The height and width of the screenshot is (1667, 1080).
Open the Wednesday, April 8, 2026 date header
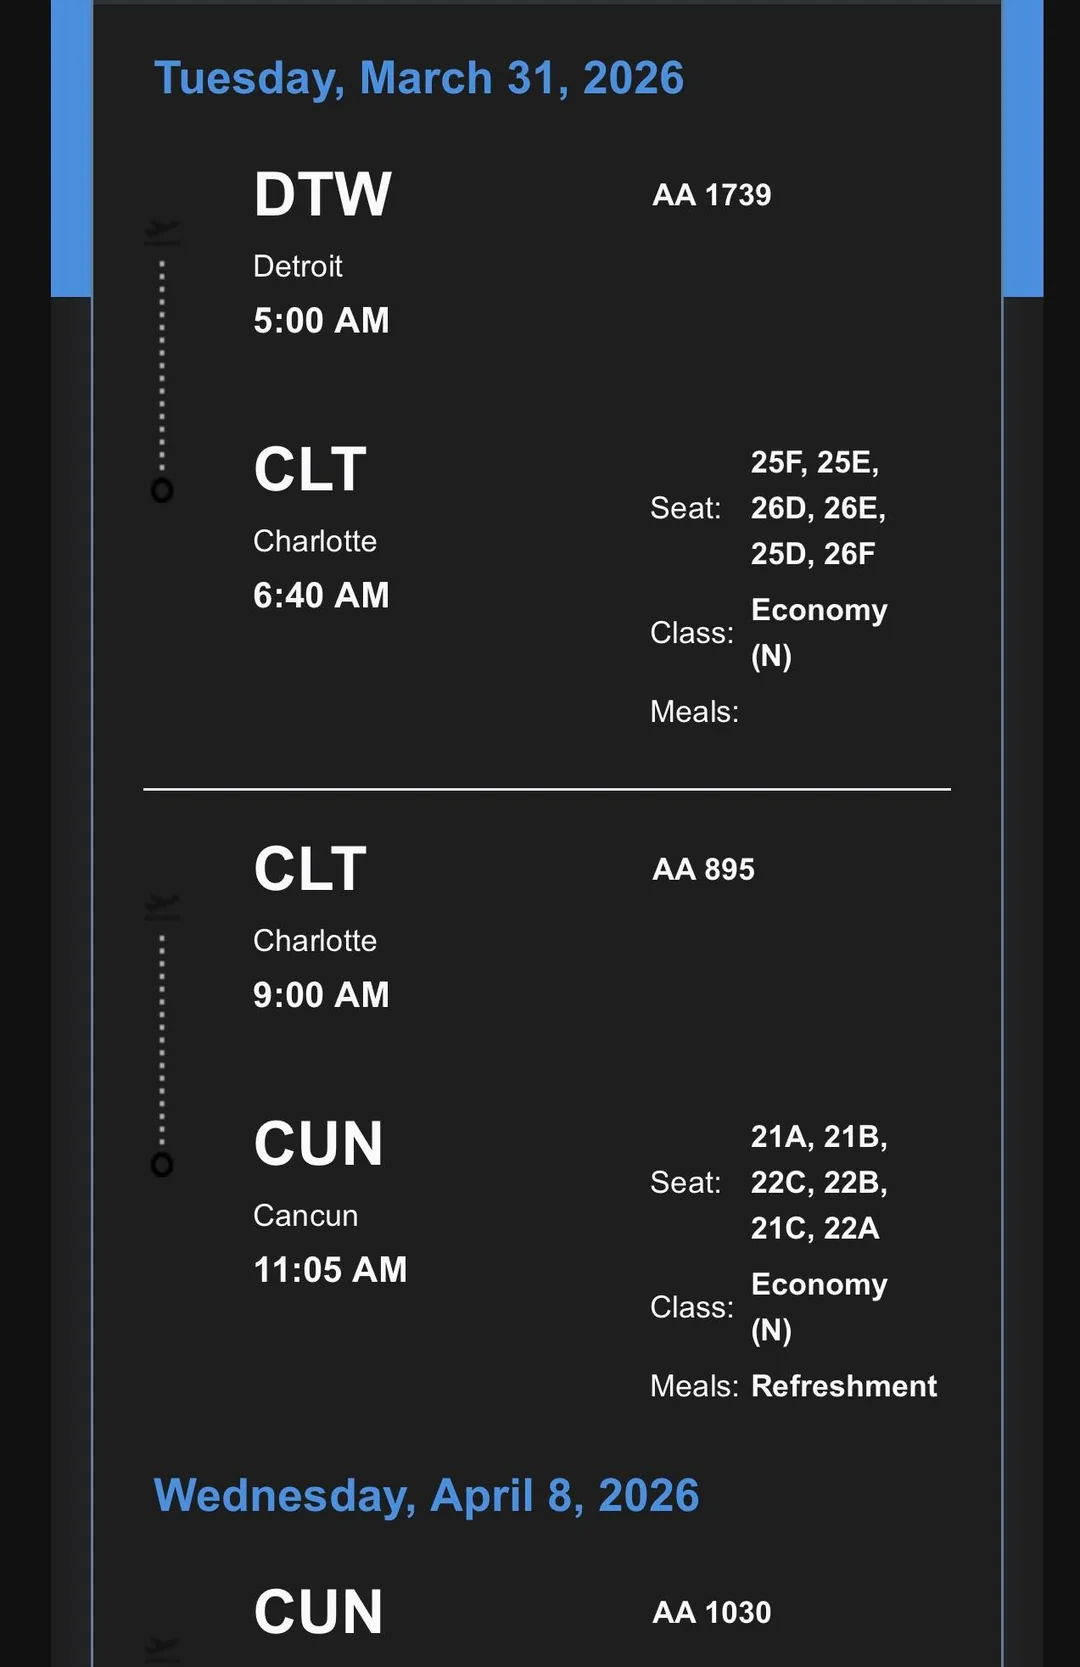pos(426,1495)
